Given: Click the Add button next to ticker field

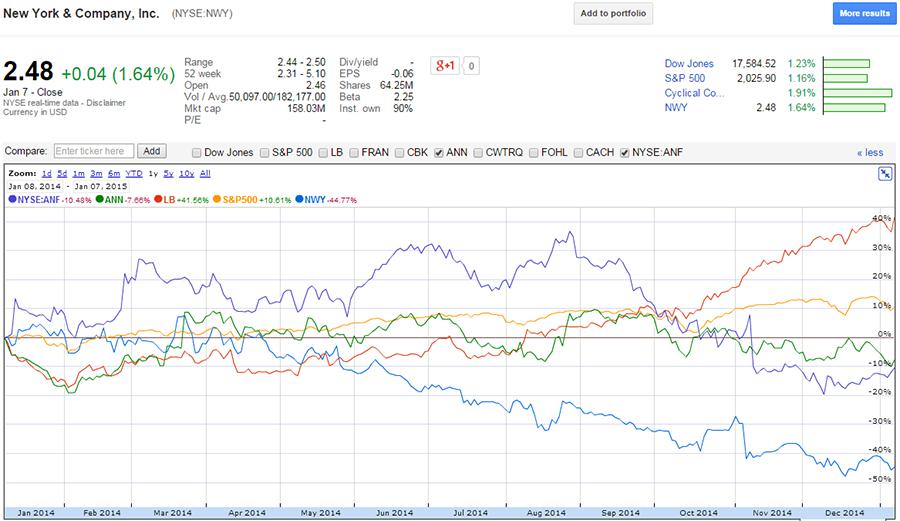Looking at the screenshot, I should click(x=152, y=151).
